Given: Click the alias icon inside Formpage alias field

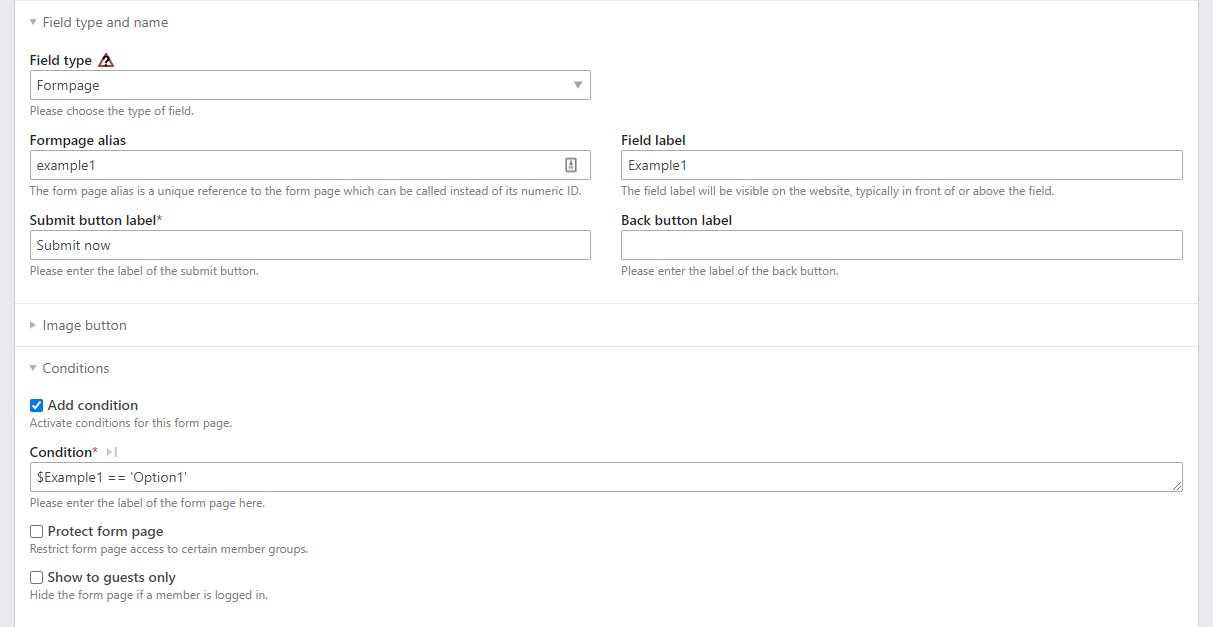Looking at the screenshot, I should [x=571, y=165].
